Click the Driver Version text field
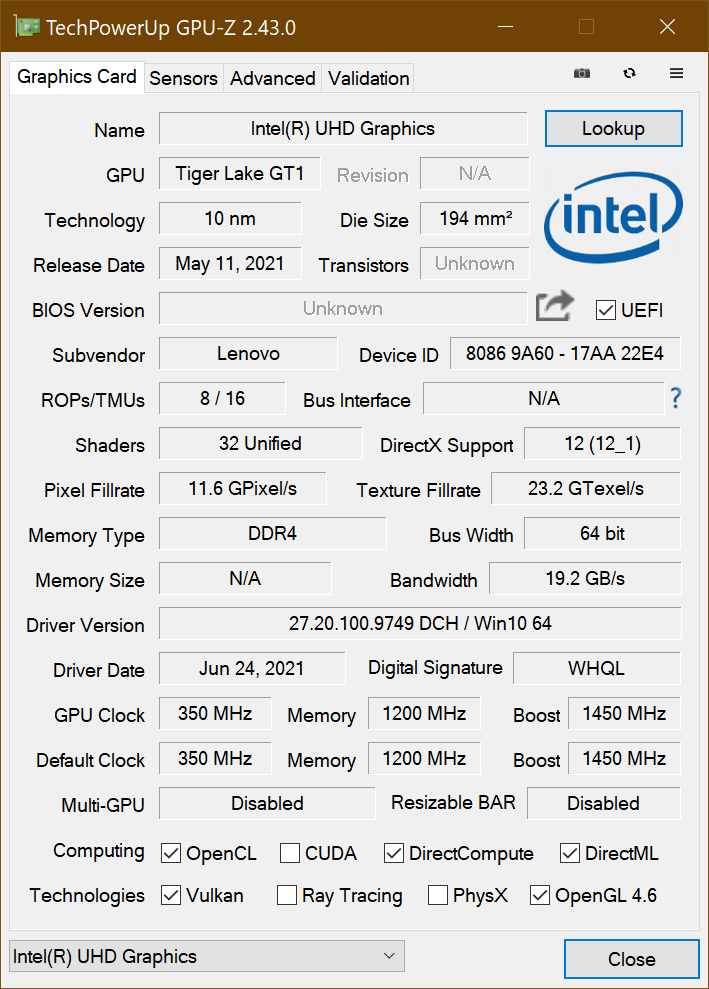Viewport: 709px width, 989px height. (420, 624)
